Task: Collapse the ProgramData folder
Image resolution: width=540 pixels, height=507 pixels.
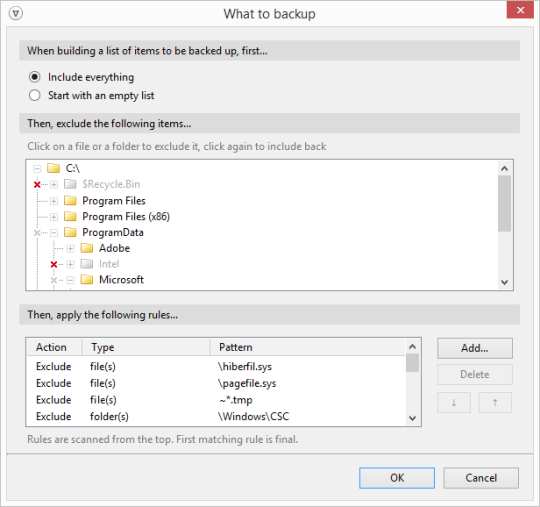Action: point(54,233)
